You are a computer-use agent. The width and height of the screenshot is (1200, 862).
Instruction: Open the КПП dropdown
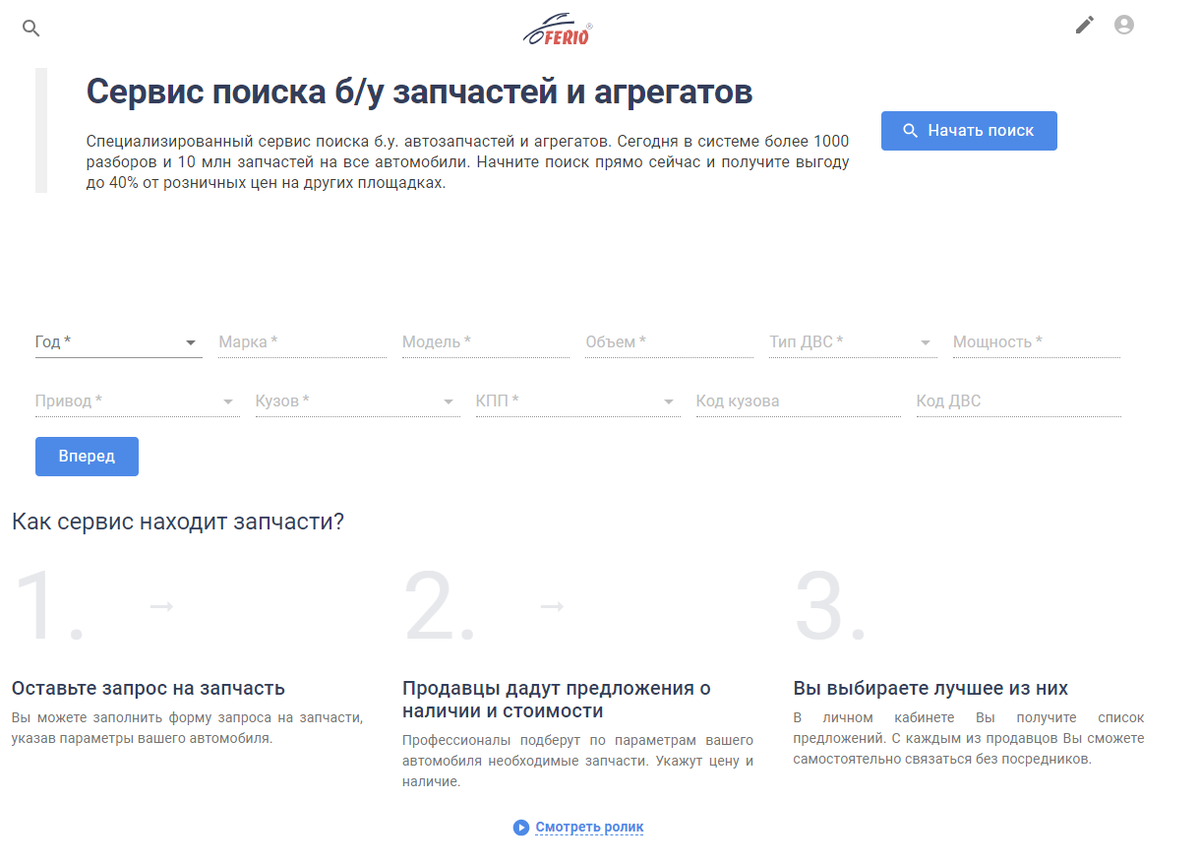point(668,401)
